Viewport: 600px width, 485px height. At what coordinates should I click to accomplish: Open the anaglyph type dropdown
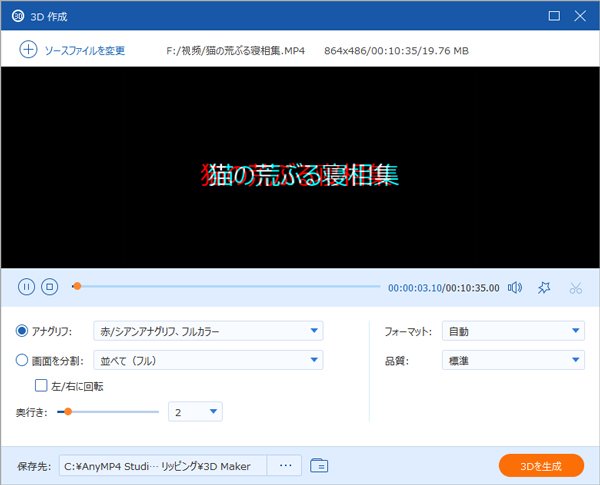tap(208, 331)
